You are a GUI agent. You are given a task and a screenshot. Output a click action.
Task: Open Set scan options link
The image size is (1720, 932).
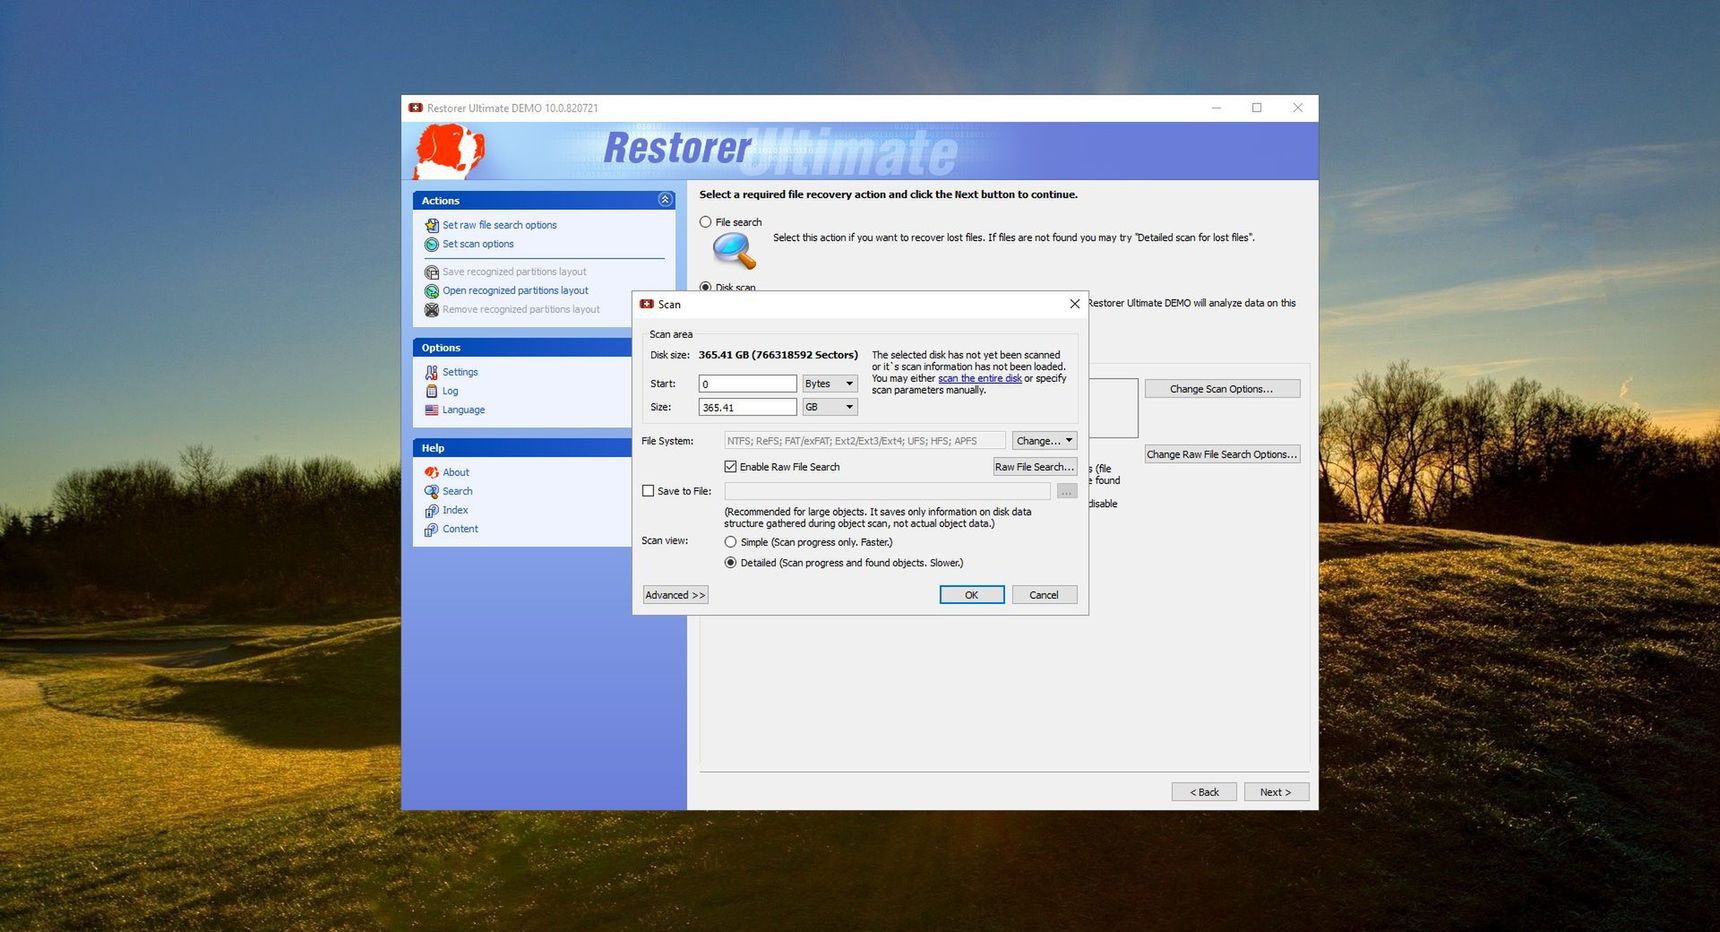coord(478,244)
